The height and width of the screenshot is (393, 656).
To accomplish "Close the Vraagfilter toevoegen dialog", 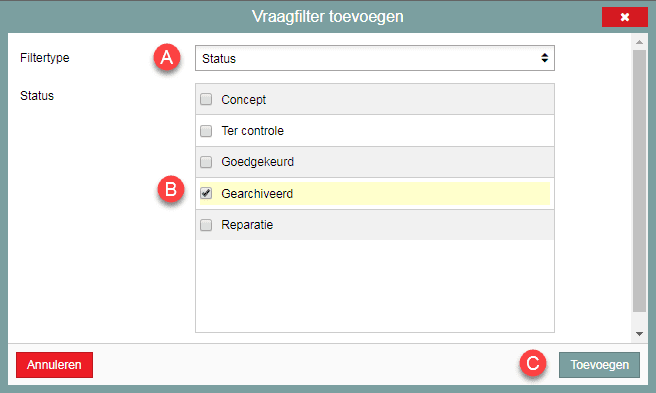I will point(624,17).
